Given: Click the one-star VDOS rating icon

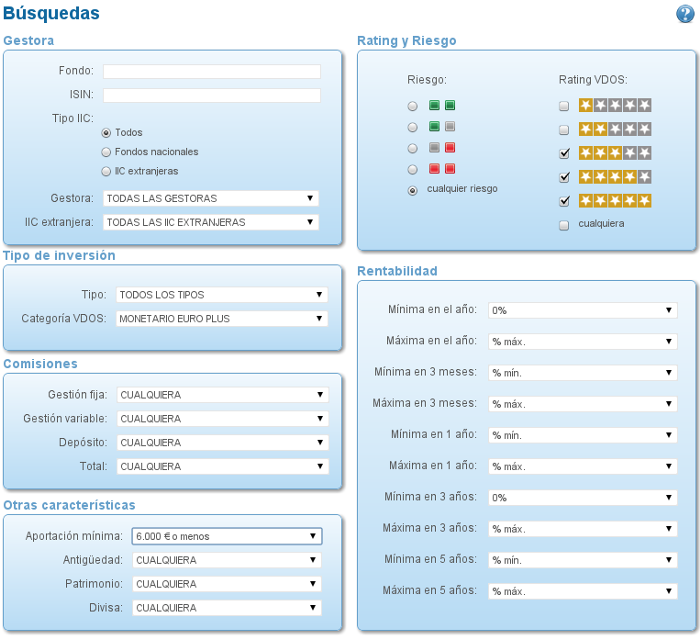Looking at the screenshot, I should click(x=615, y=105).
